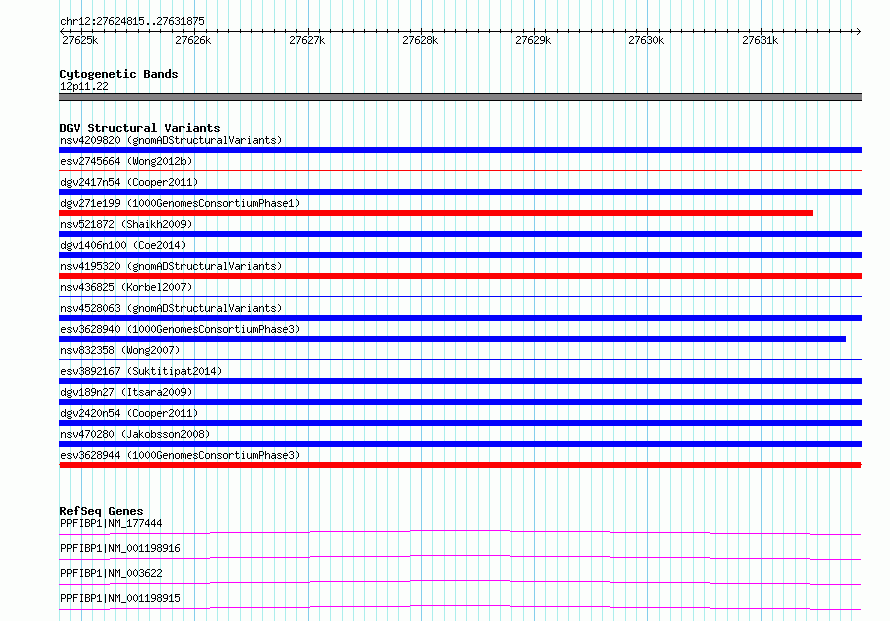
Task: Open nsv436825 (Korbel2007) label
Action: point(126,287)
